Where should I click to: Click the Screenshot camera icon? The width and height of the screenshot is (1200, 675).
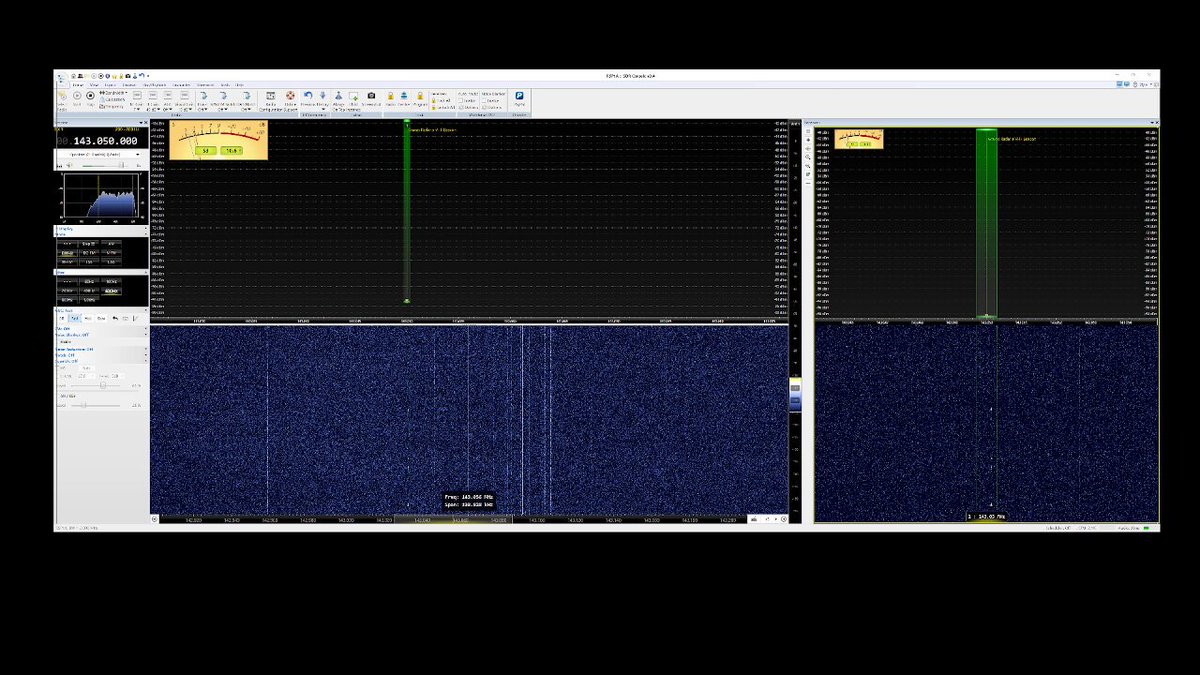click(x=371, y=96)
